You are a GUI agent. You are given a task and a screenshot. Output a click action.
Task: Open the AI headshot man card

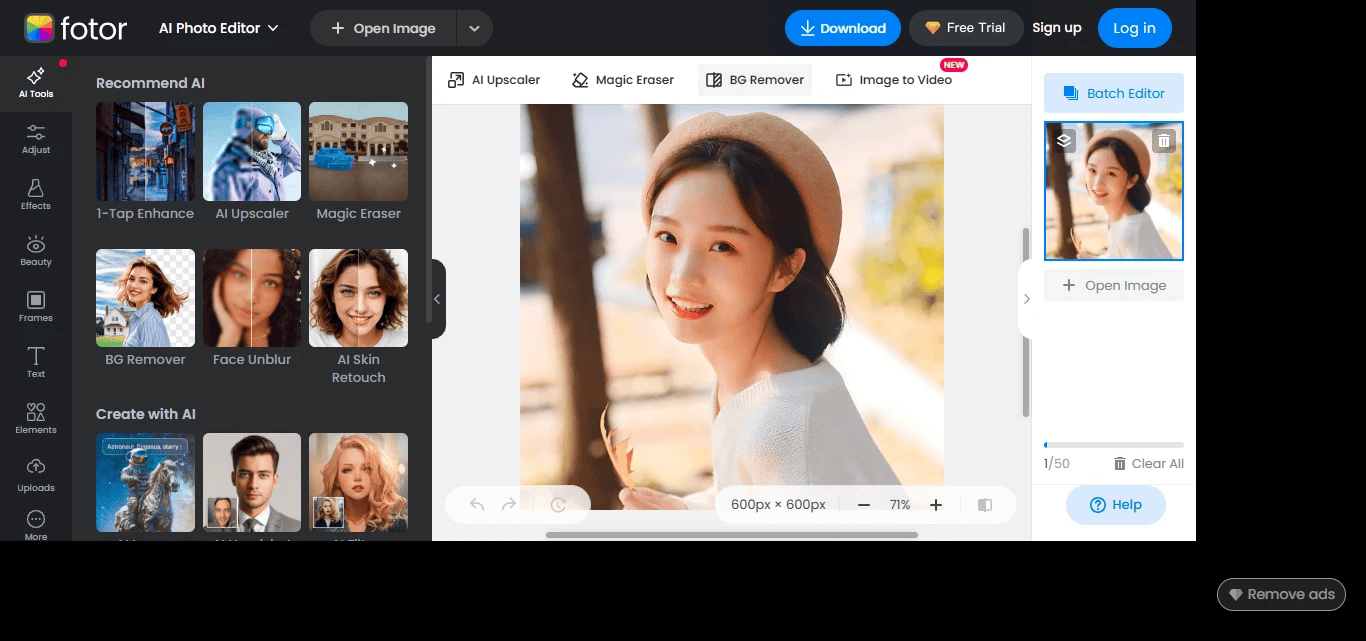point(252,482)
